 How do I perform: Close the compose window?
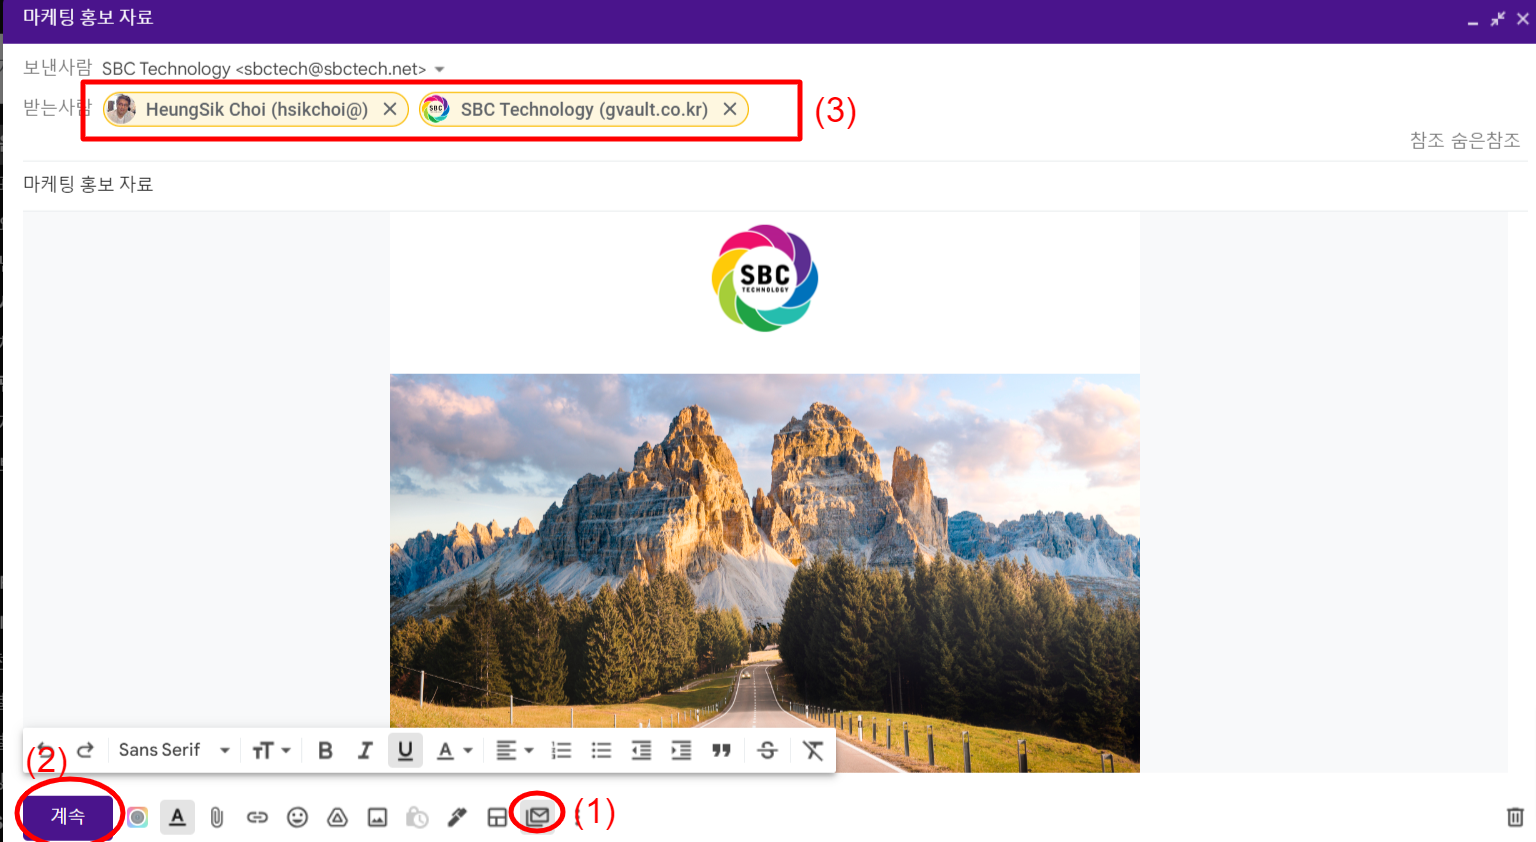pos(1522,19)
